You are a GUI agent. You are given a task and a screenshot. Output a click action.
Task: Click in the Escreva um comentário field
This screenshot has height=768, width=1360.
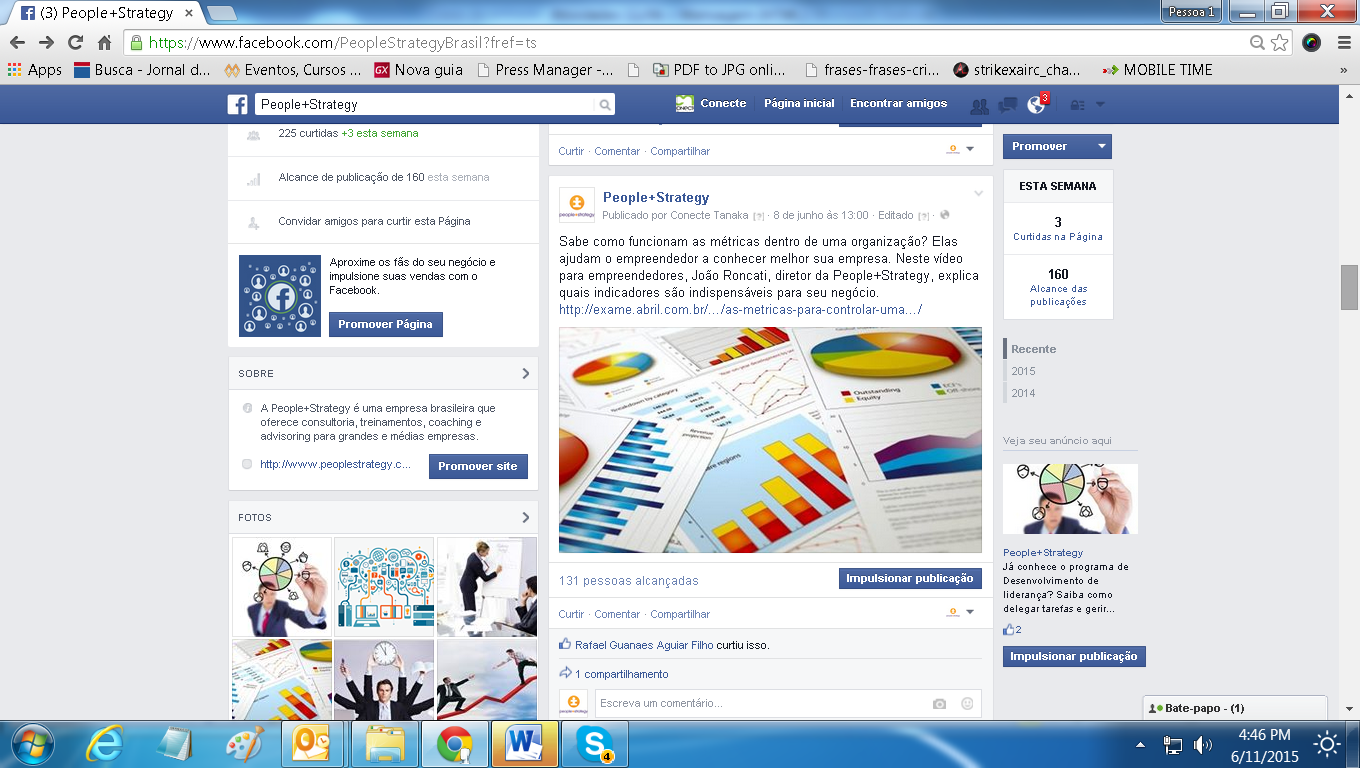point(760,704)
